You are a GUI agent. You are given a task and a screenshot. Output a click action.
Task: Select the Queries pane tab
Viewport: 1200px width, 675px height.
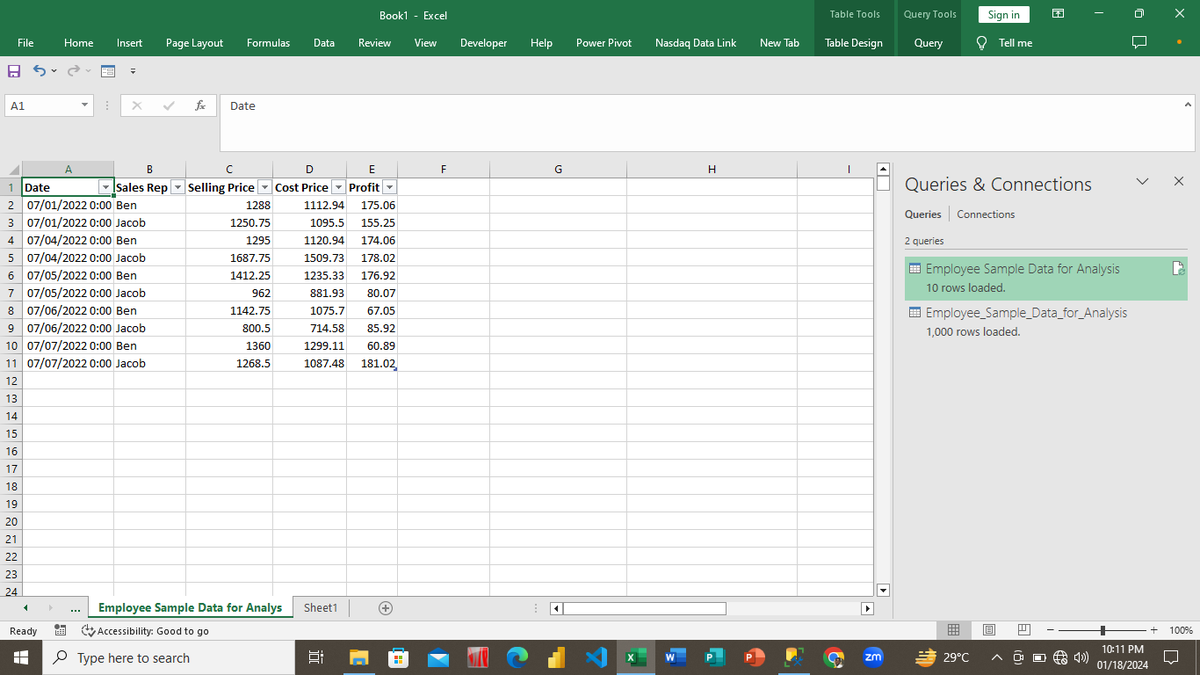pos(922,214)
